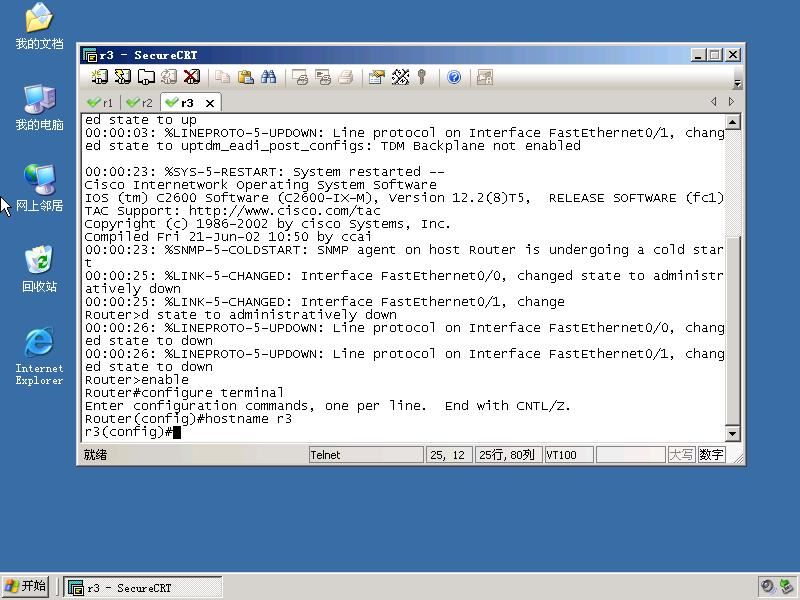Click the 大写 Caps Lock status indicator
The height and width of the screenshot is (600, 800).
(x=681, y=455)
